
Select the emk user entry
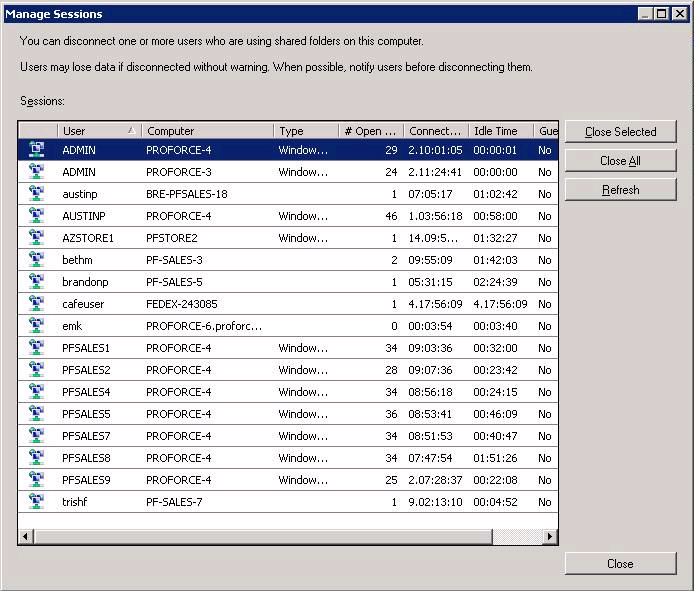click(72, 326)
